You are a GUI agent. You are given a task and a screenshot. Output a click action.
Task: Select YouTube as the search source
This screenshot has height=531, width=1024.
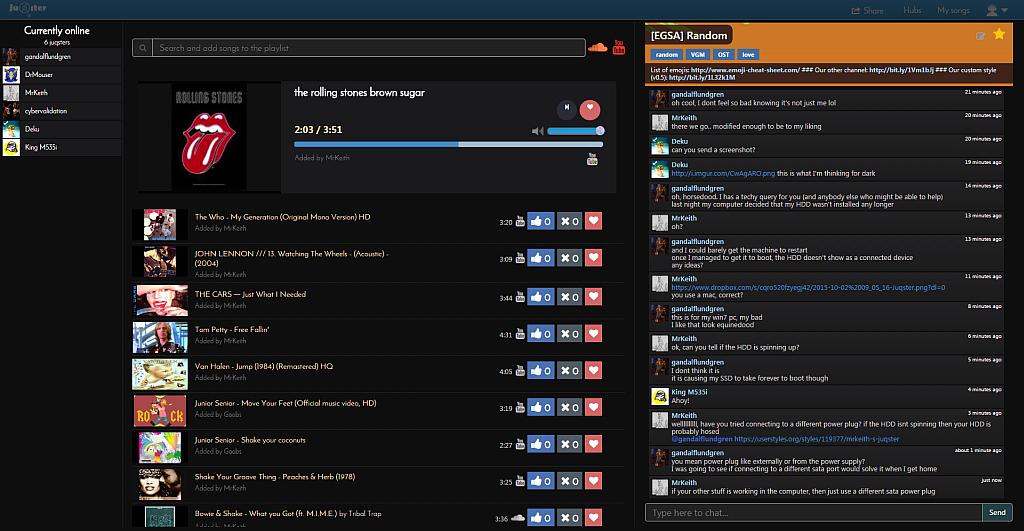click(618, 47)
